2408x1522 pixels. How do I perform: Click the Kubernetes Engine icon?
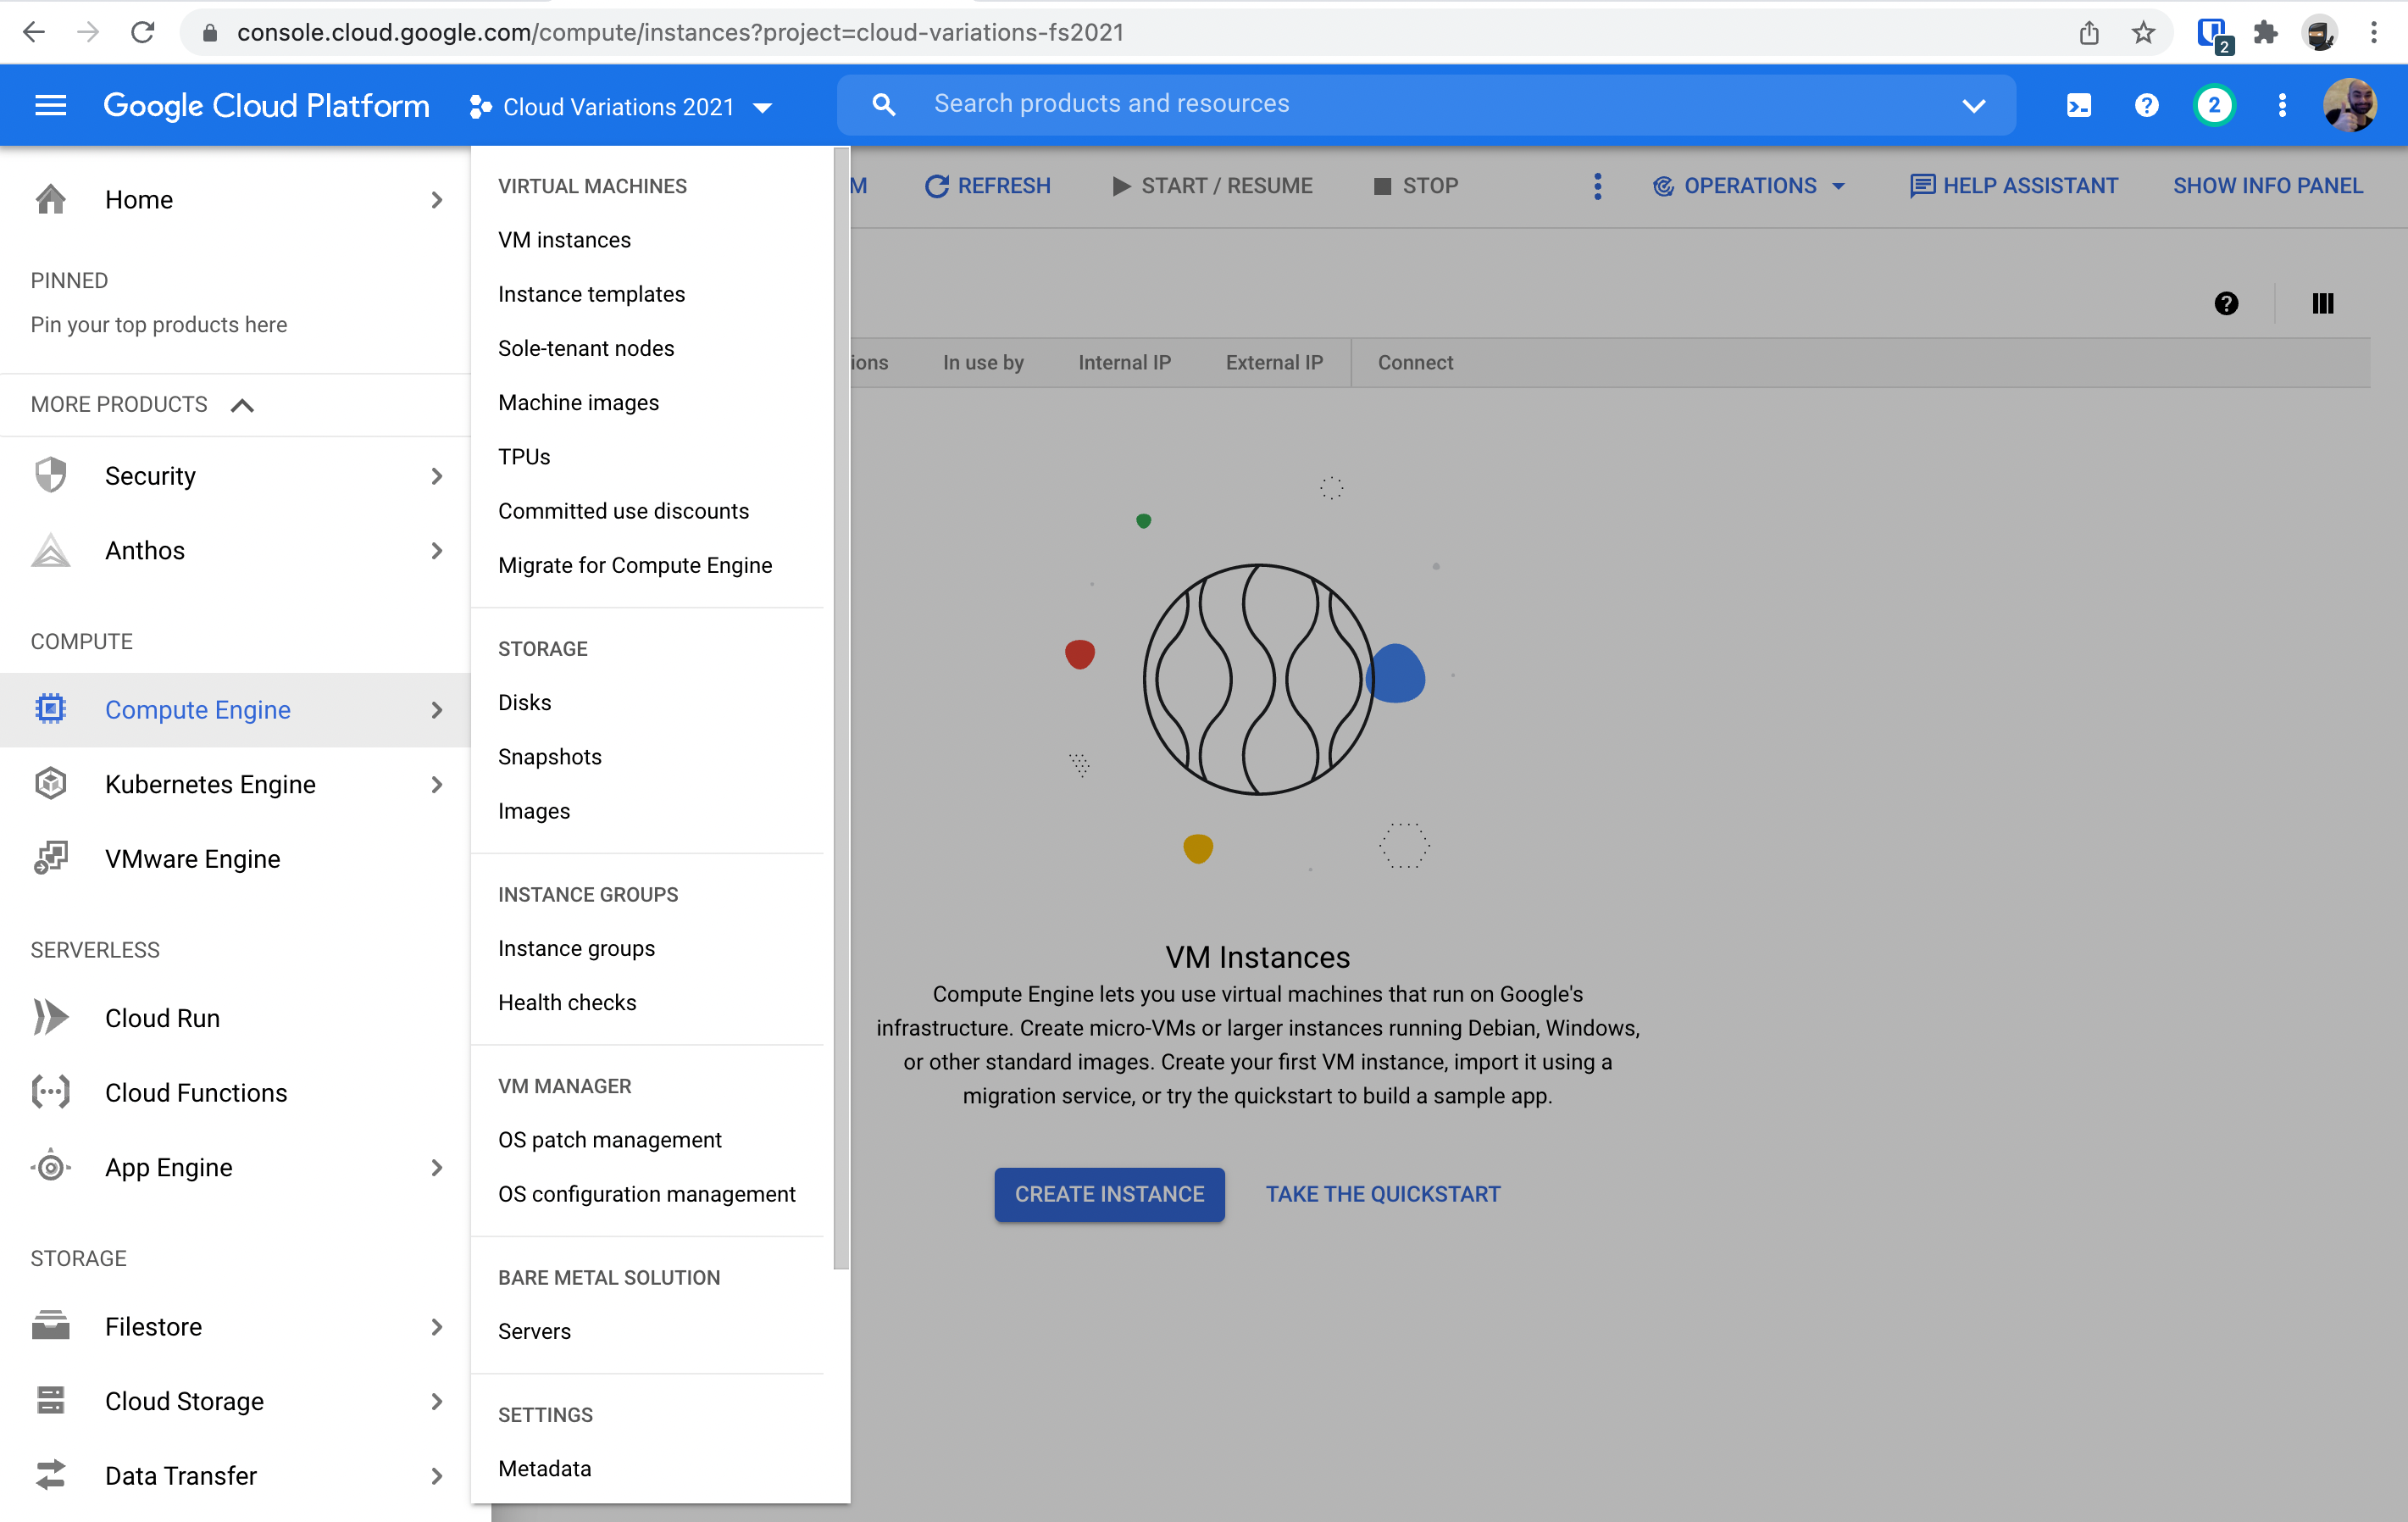point(49,784)
